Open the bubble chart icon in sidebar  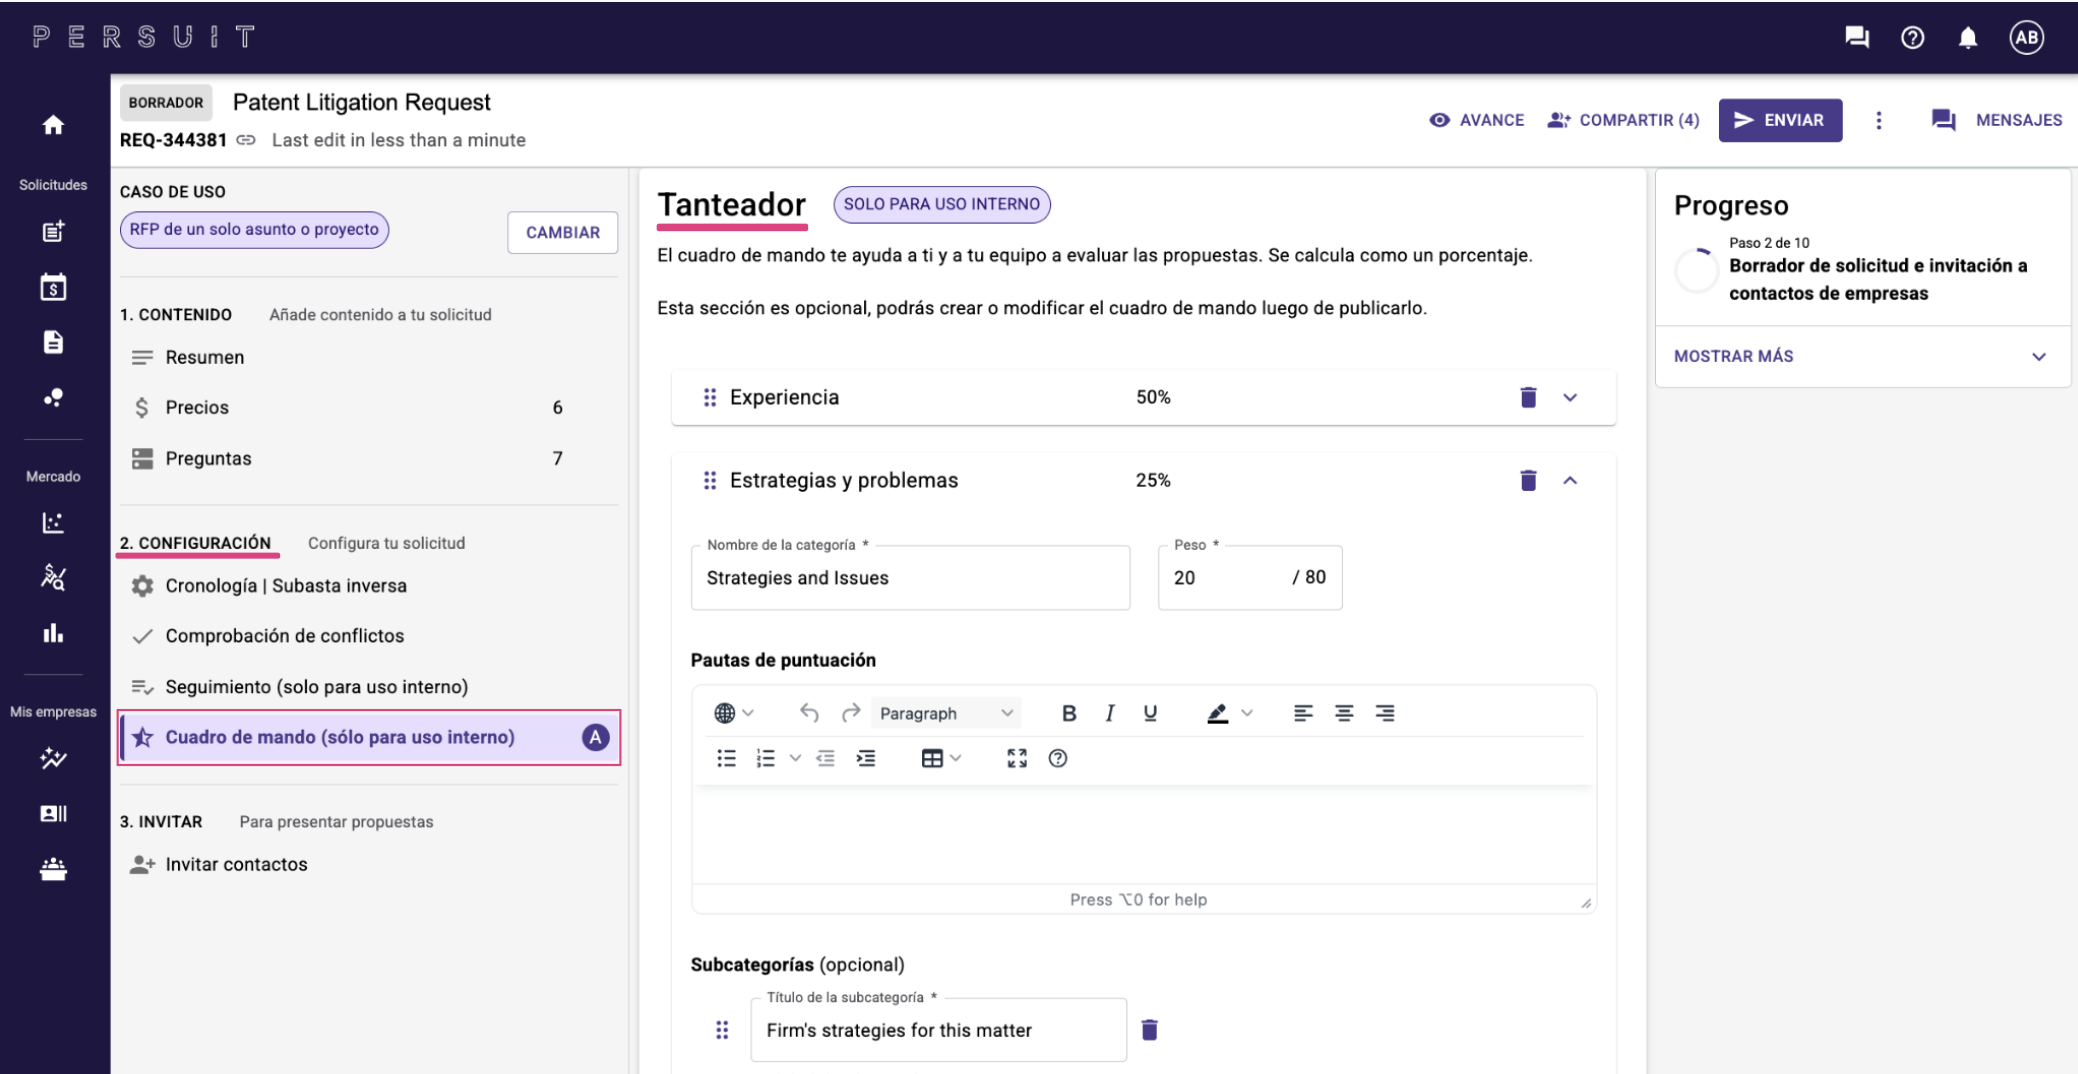click(x=53, y=398)
